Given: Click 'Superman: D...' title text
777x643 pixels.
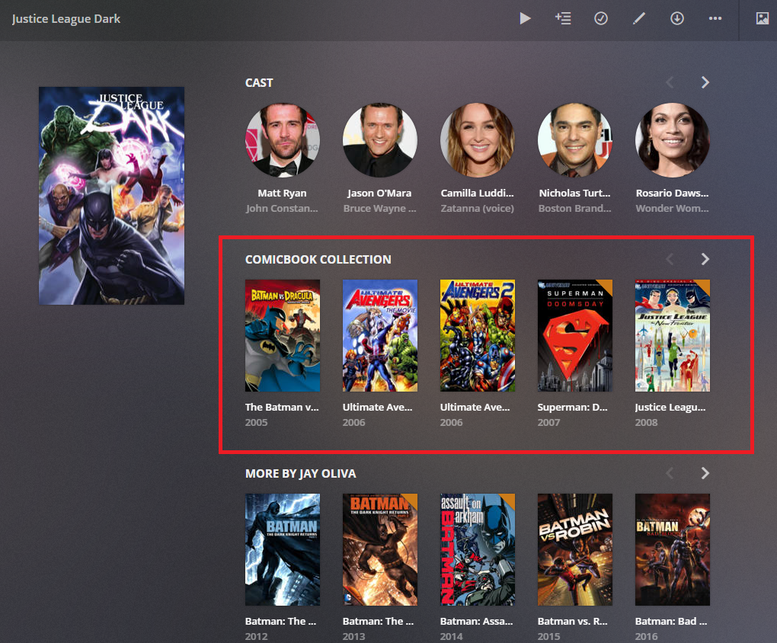Looking at the screenshot, I should [572, 407].
